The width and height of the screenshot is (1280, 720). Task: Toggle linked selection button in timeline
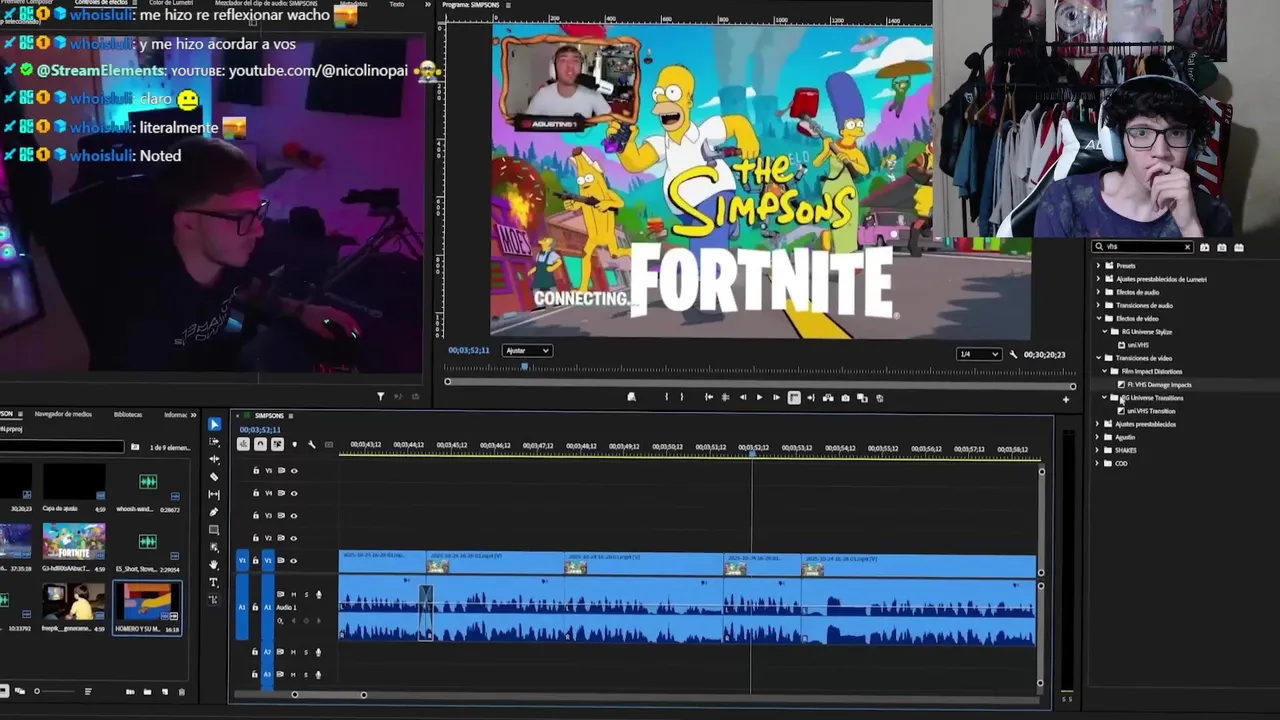277,444
